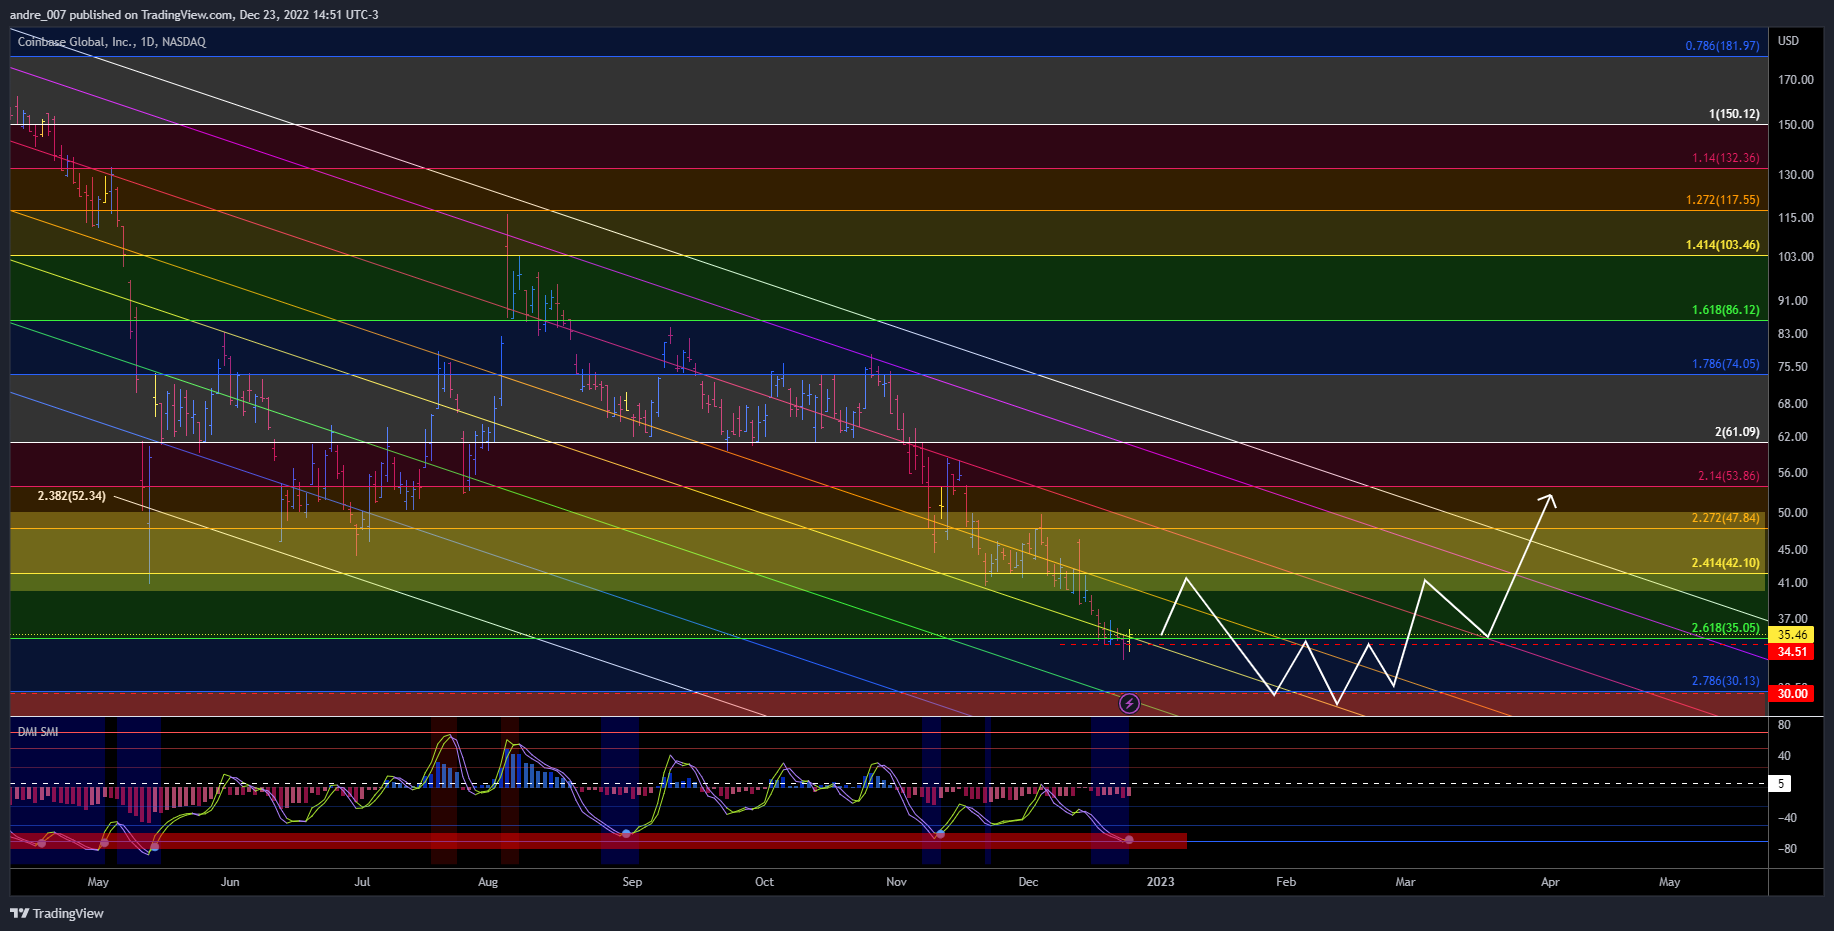This screenshot has width=1834, height=931.
Task: Select the Apr label on time axis
Action: 1550,882
